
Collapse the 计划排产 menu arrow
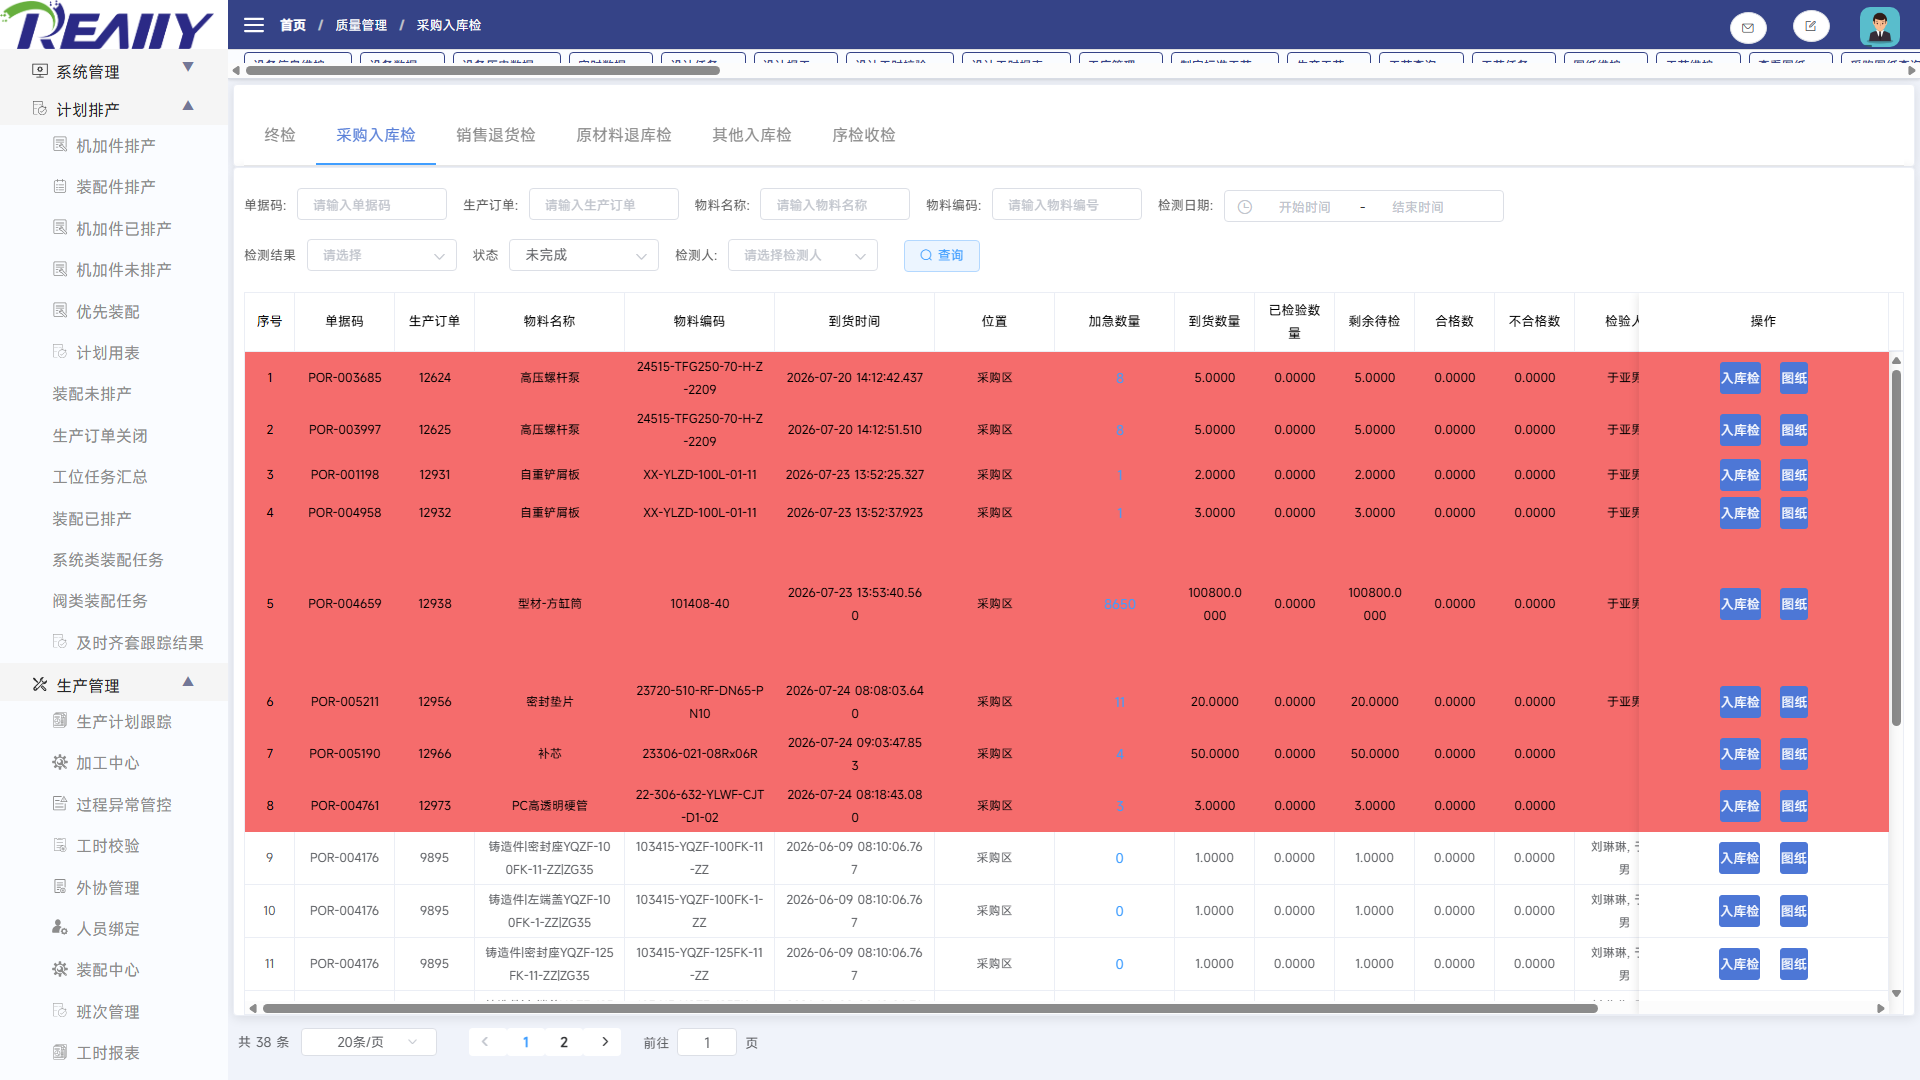pos(188,105)
